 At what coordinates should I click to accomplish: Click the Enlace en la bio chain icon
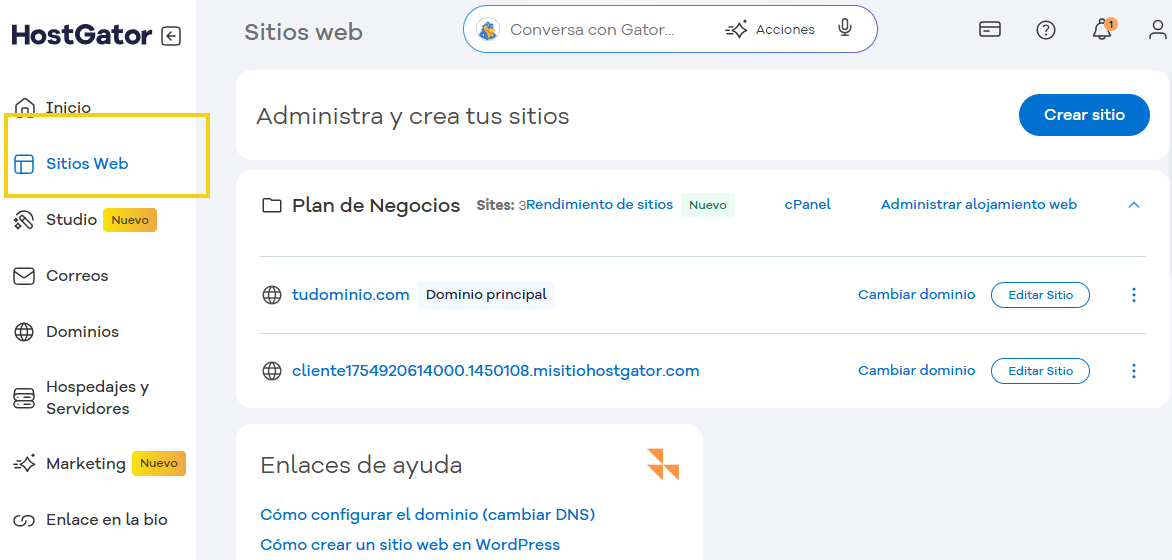(25, 520)
